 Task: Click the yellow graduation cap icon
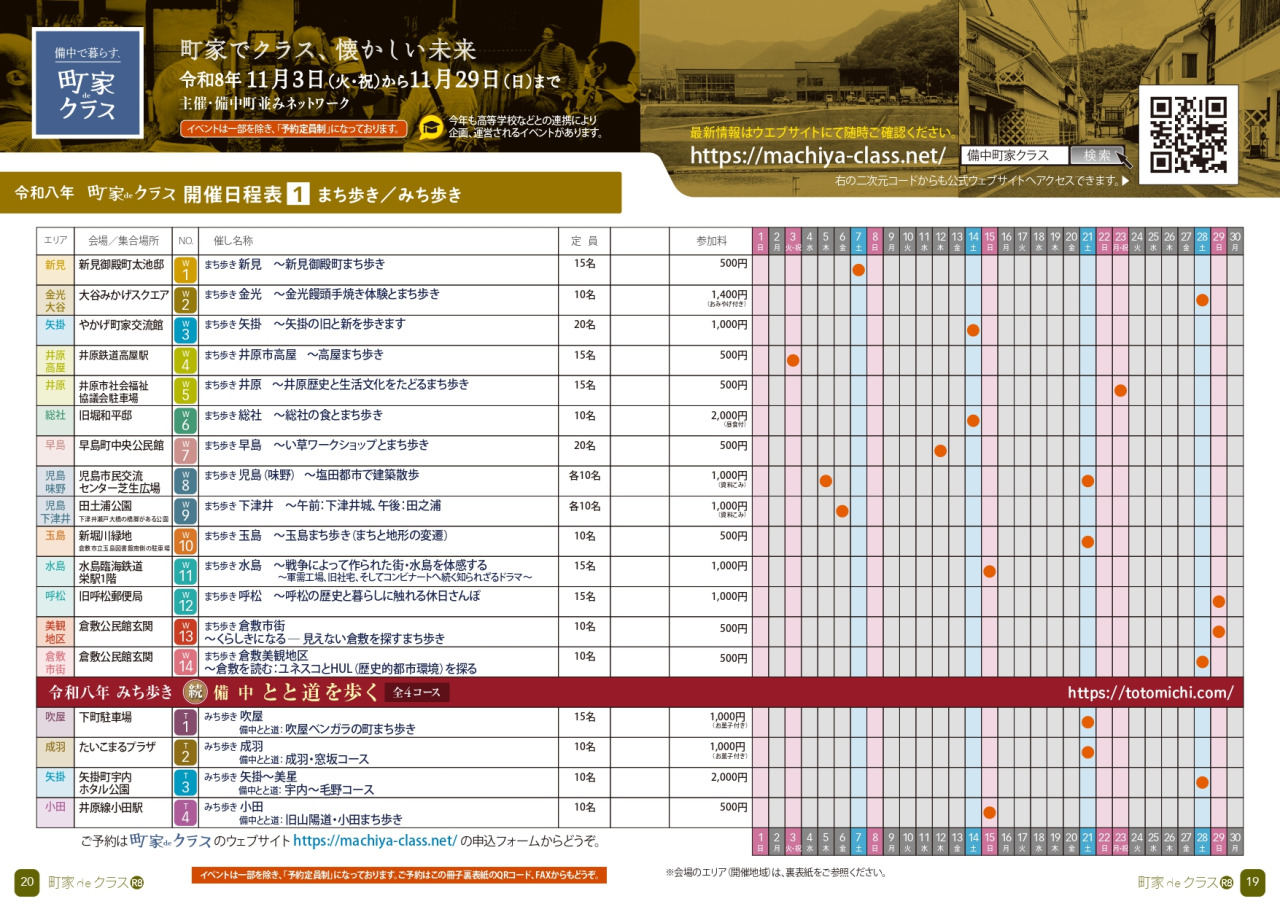coord(431,129)
